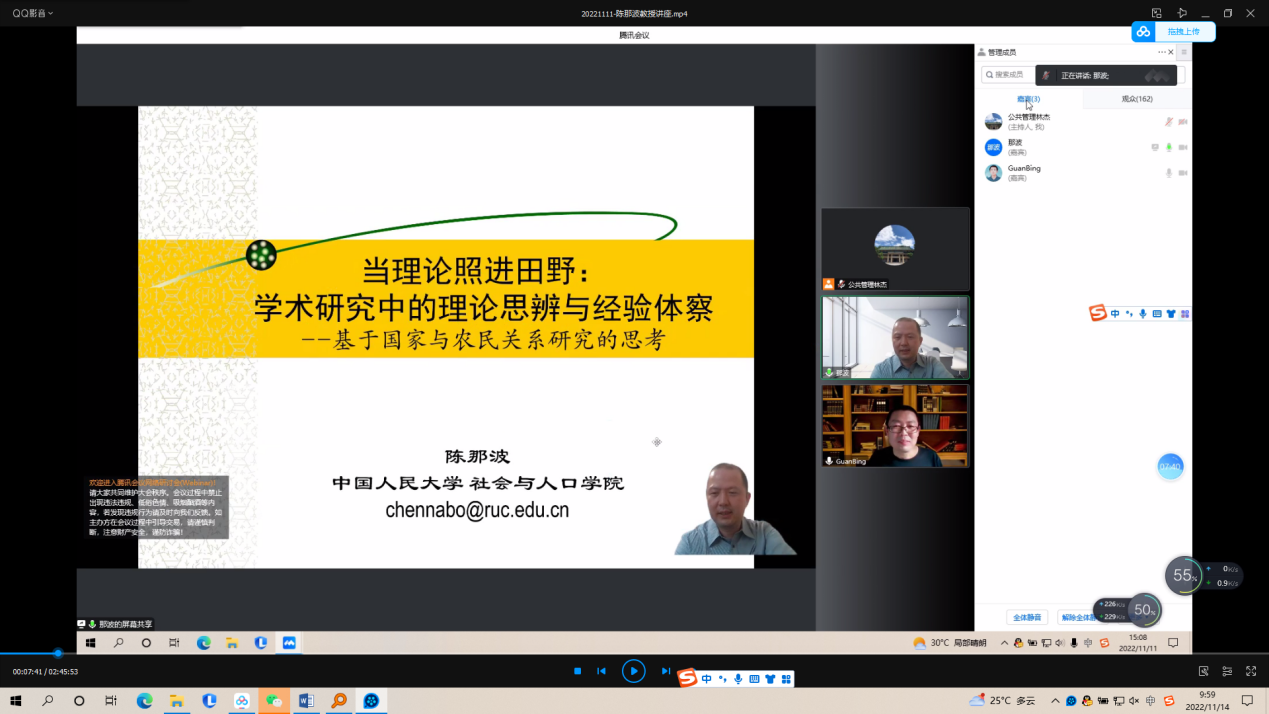Toggle 中 language mode in player-bar IME toolbar
Screen dimensions: 1269x714
pyautogui.click(x=706, y=679)
